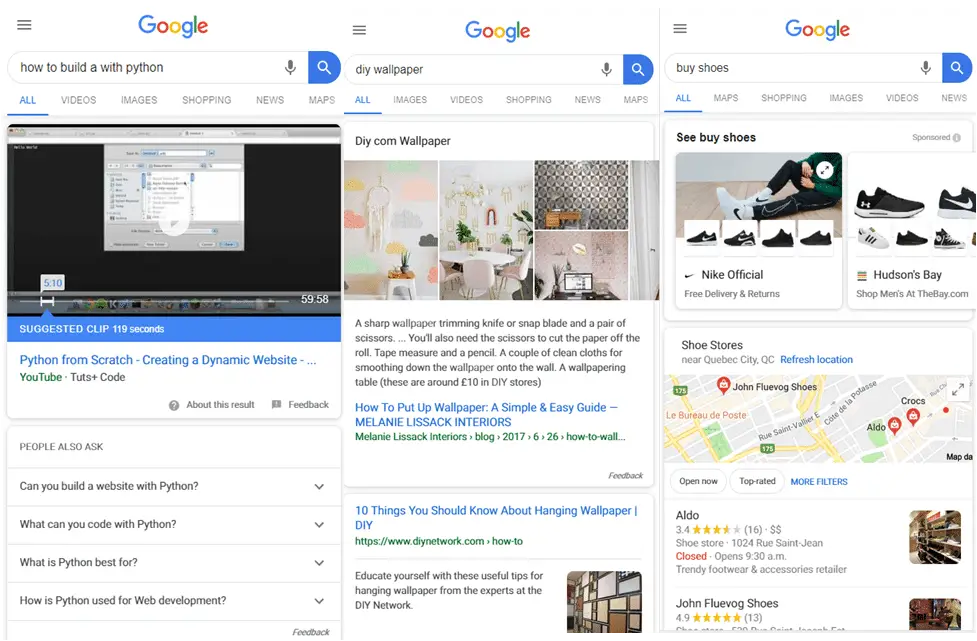Click the 5:10 suggested clip marker

52,283
